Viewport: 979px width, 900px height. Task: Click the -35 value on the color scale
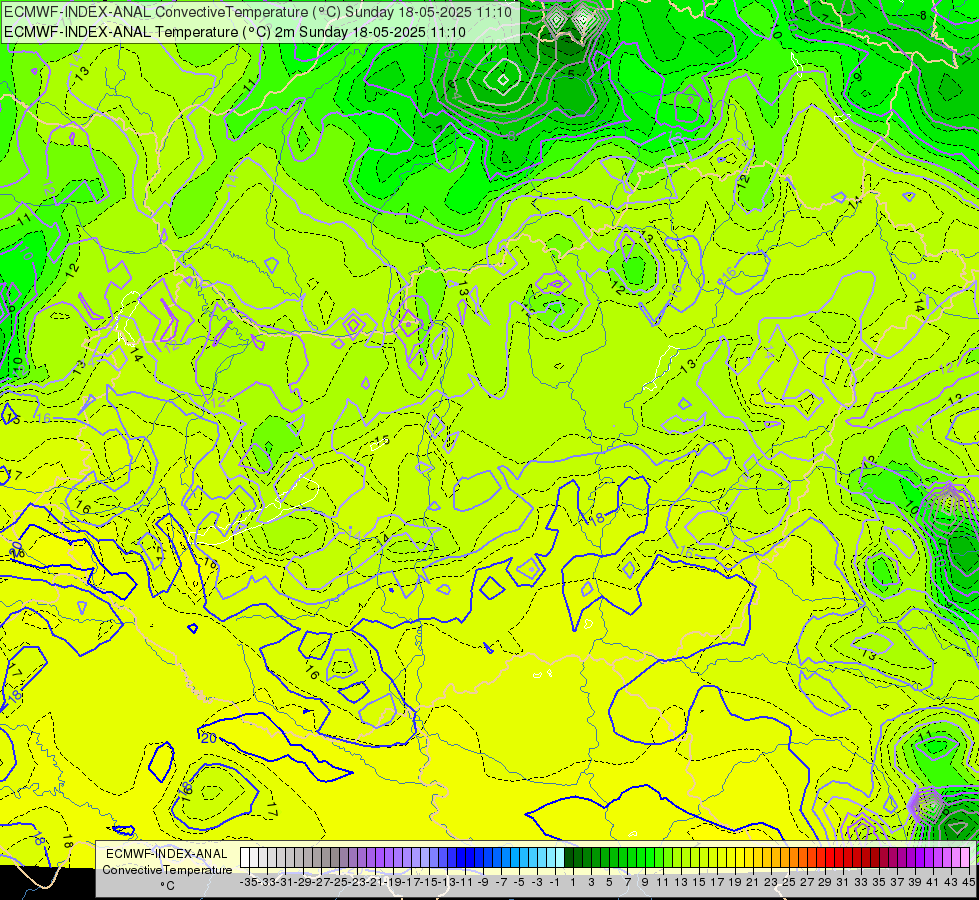coord(249,882)
